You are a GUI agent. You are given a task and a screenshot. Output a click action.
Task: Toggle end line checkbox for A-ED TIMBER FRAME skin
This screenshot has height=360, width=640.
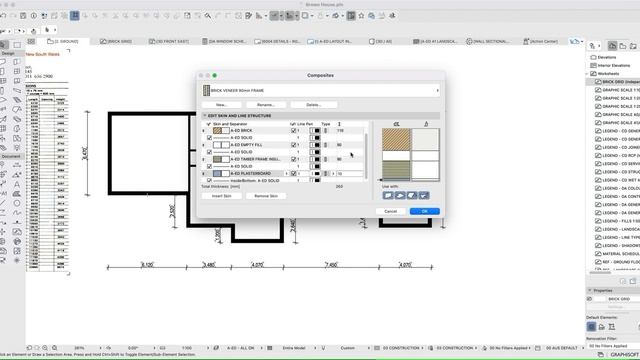(x=293, y=159)
